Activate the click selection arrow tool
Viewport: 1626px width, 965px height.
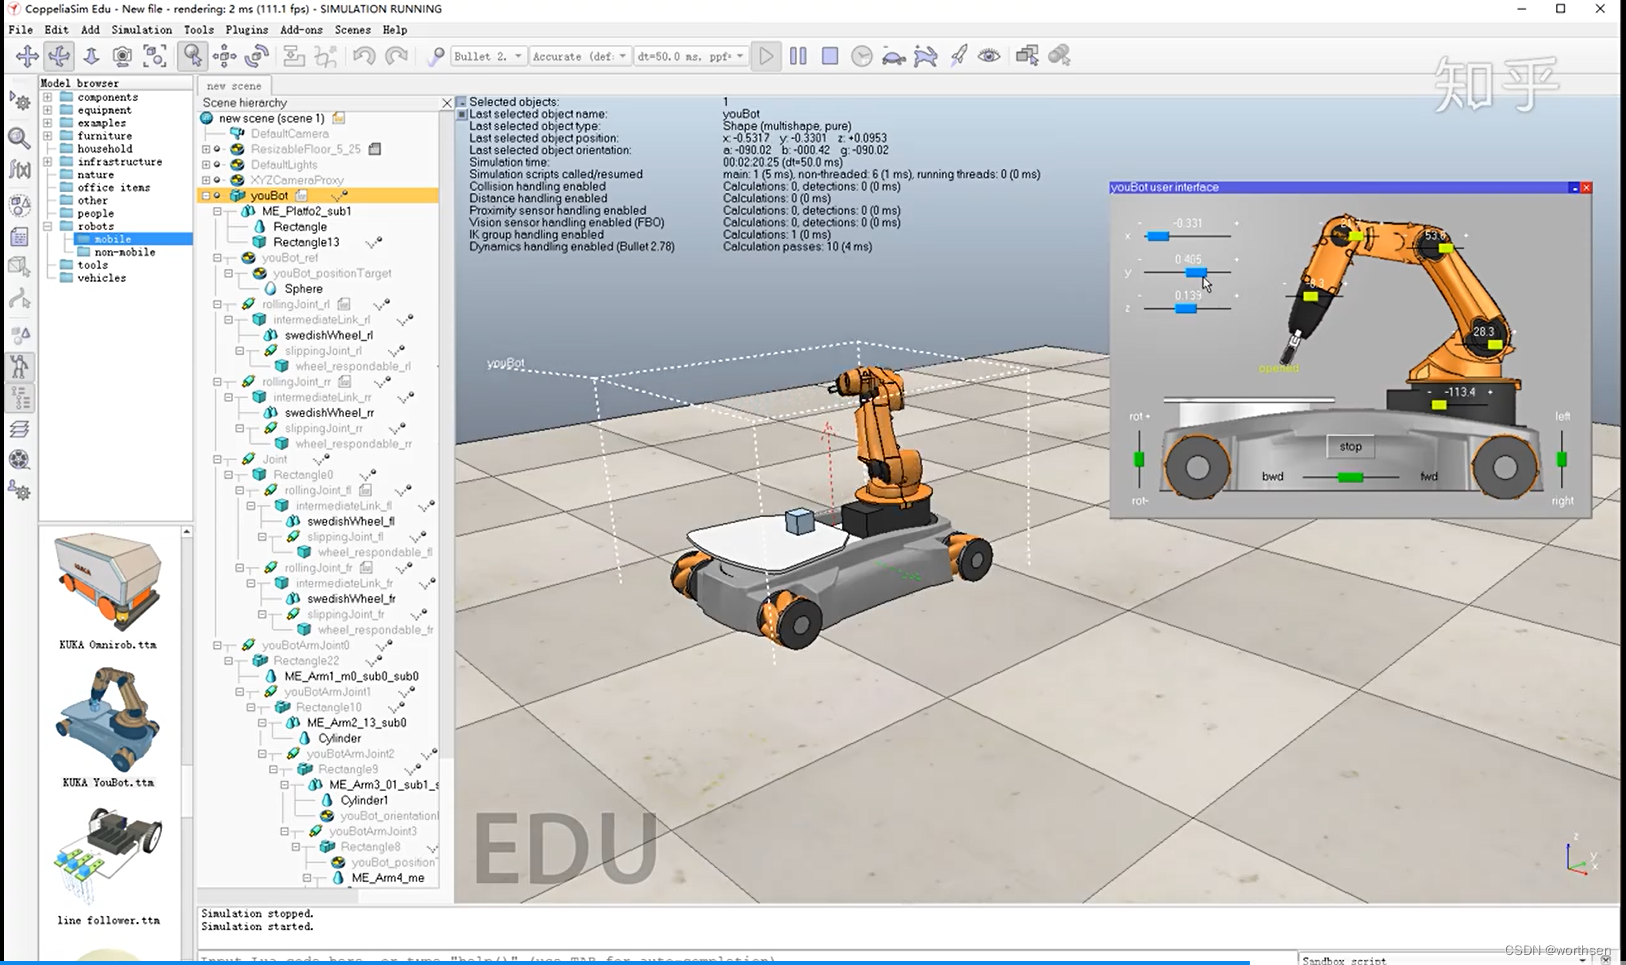(x=192, y=56)
